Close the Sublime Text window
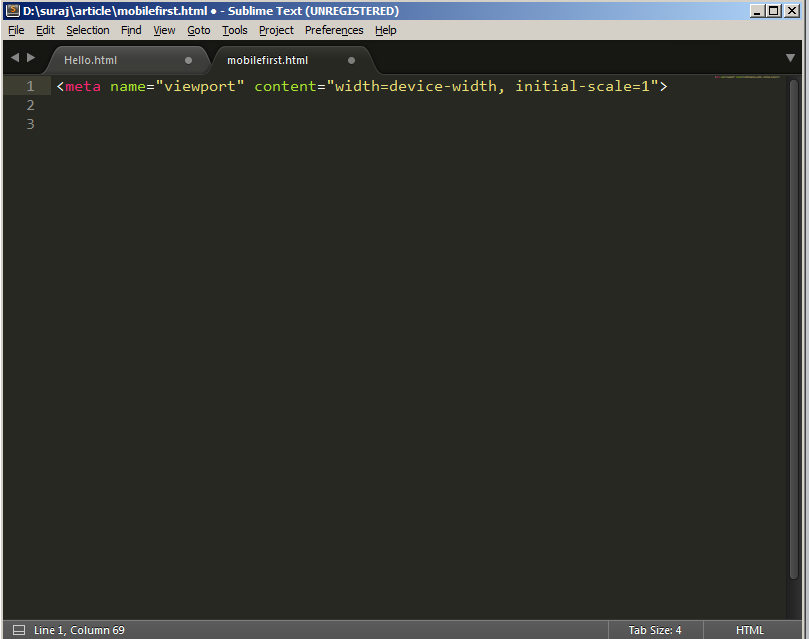The image size is (809, 639). click(791, 10)
